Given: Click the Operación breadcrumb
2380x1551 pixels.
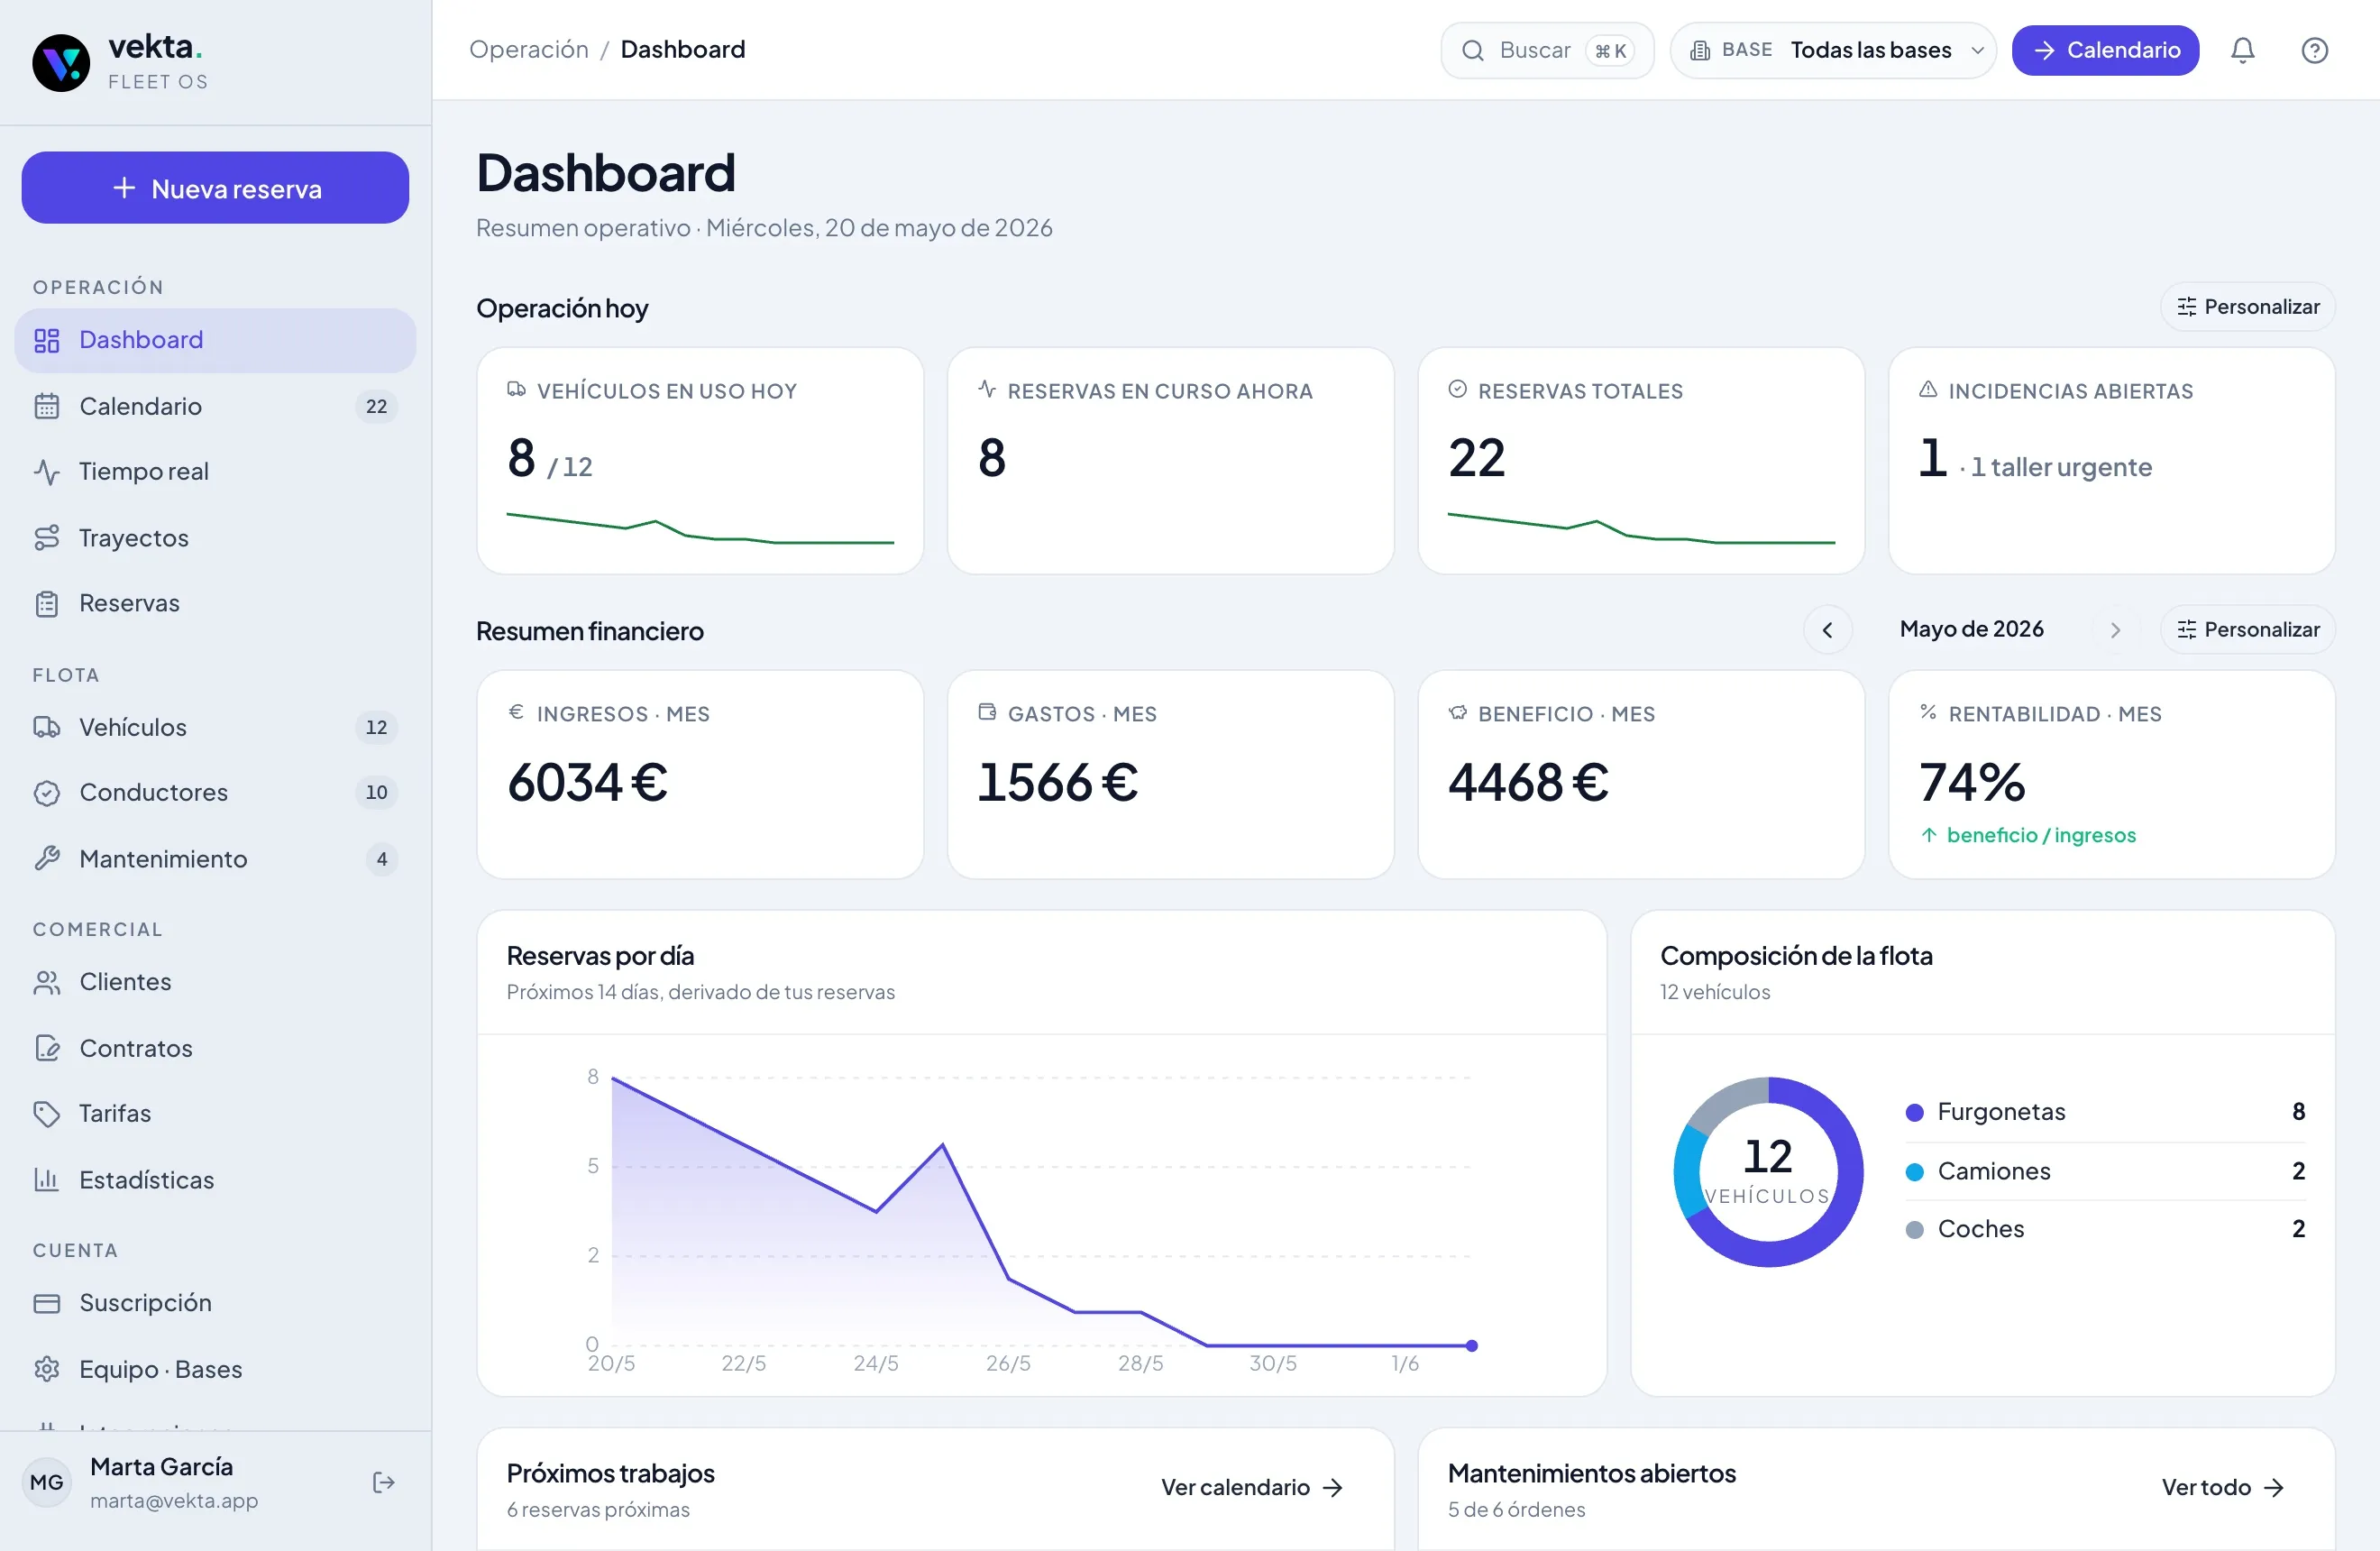Looking at the screenshot, I should 529,49.
